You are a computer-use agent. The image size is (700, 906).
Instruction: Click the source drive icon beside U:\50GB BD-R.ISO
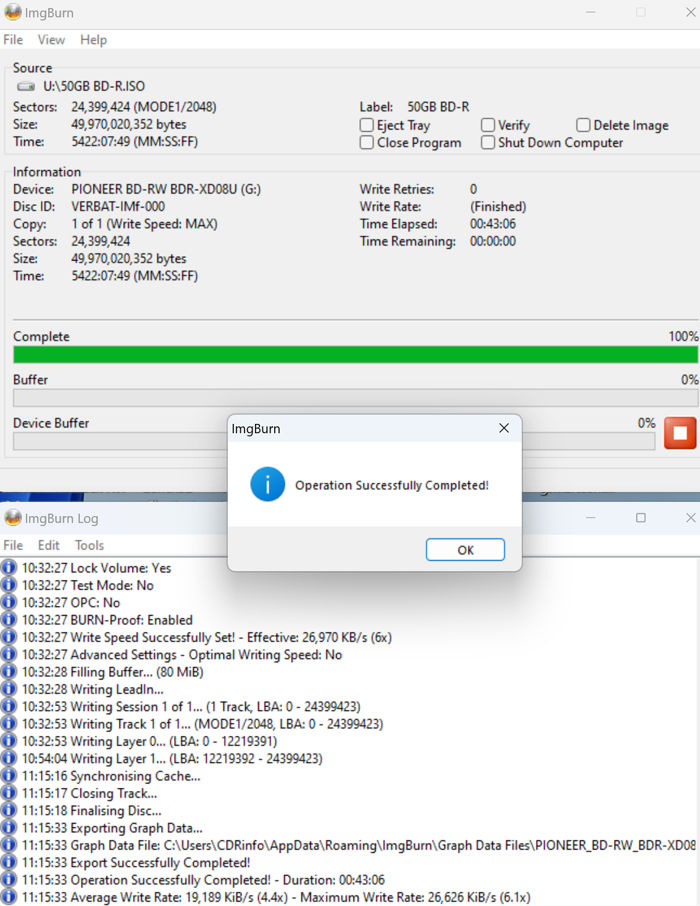coord(26,87)
